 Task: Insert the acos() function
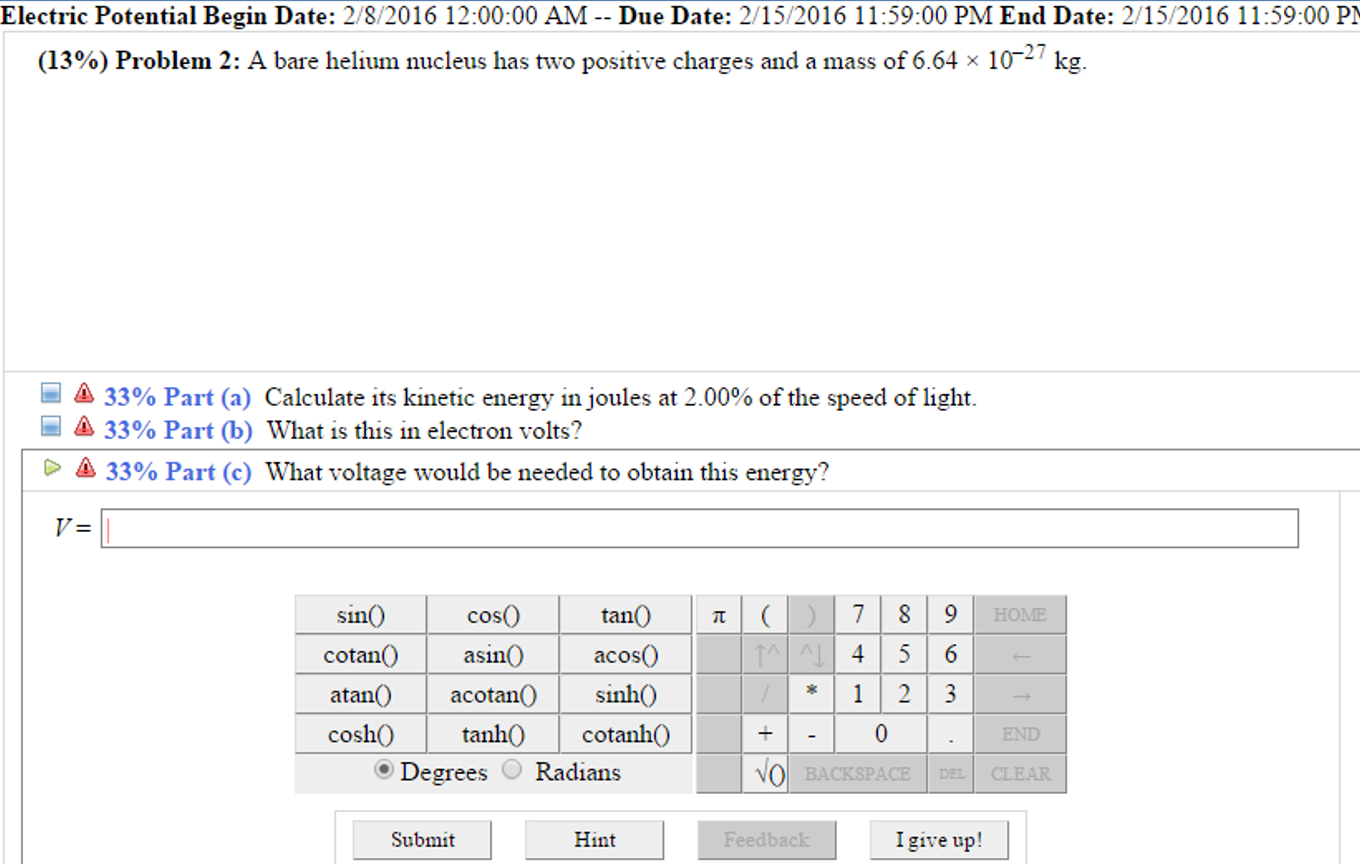625,655
